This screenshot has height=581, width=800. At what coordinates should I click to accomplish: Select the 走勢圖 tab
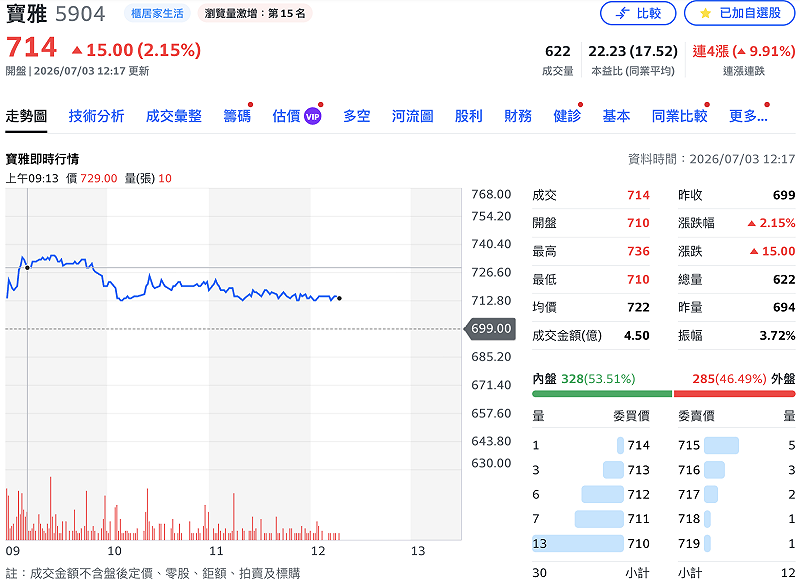(x=26, y=116)
